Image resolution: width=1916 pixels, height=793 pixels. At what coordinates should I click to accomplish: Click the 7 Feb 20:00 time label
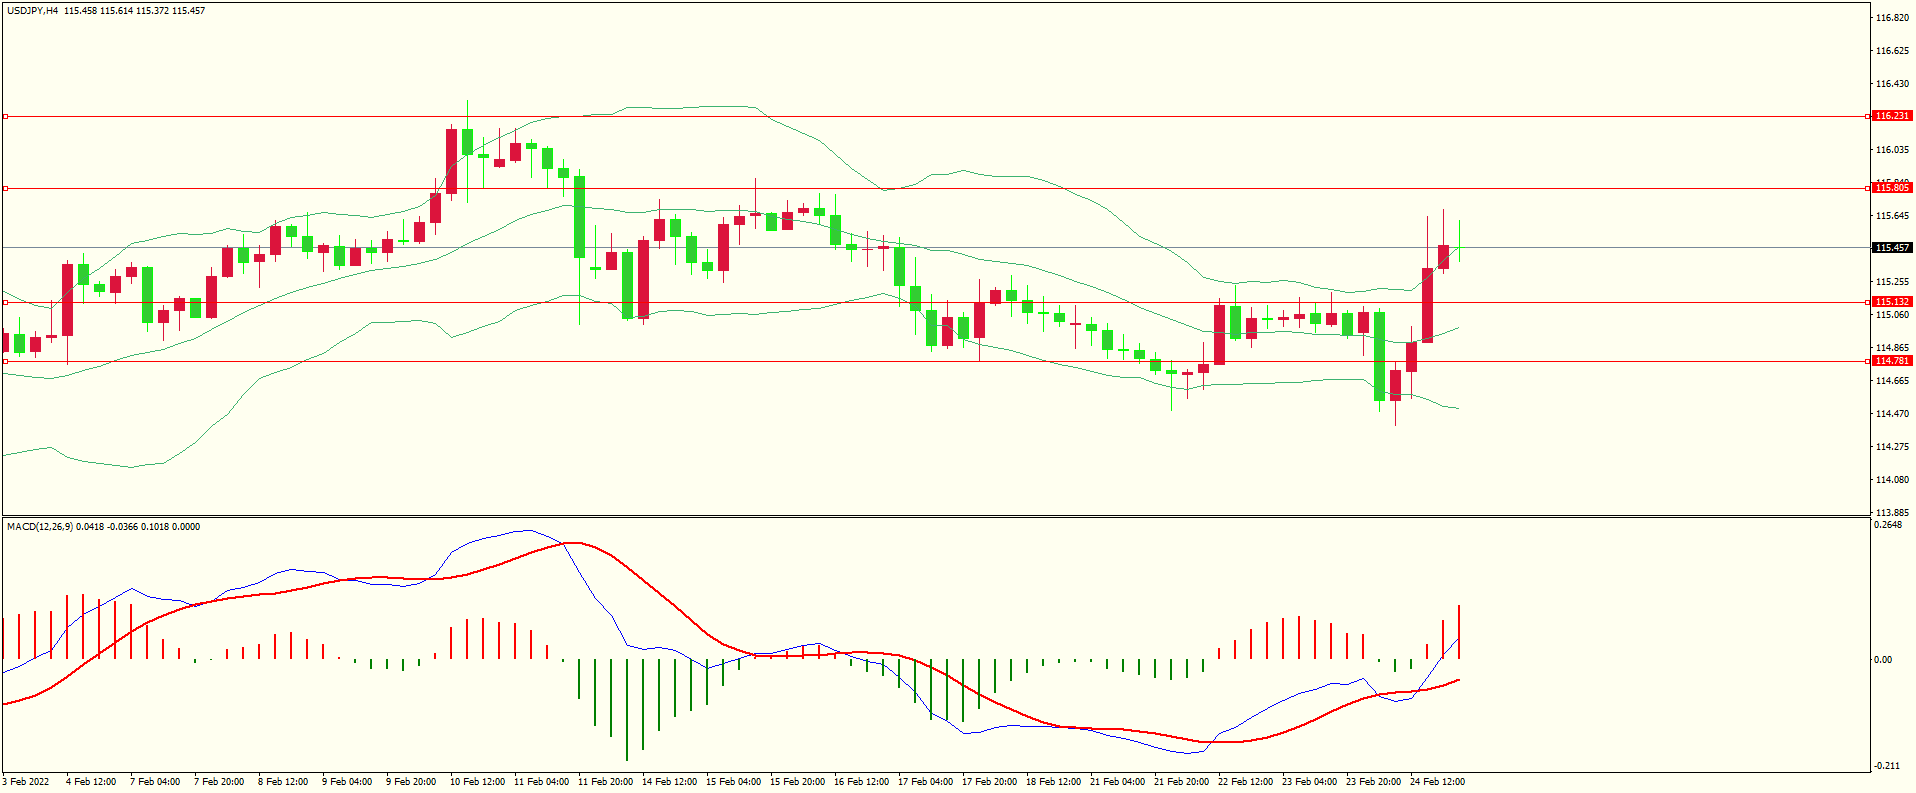point(219,782)
